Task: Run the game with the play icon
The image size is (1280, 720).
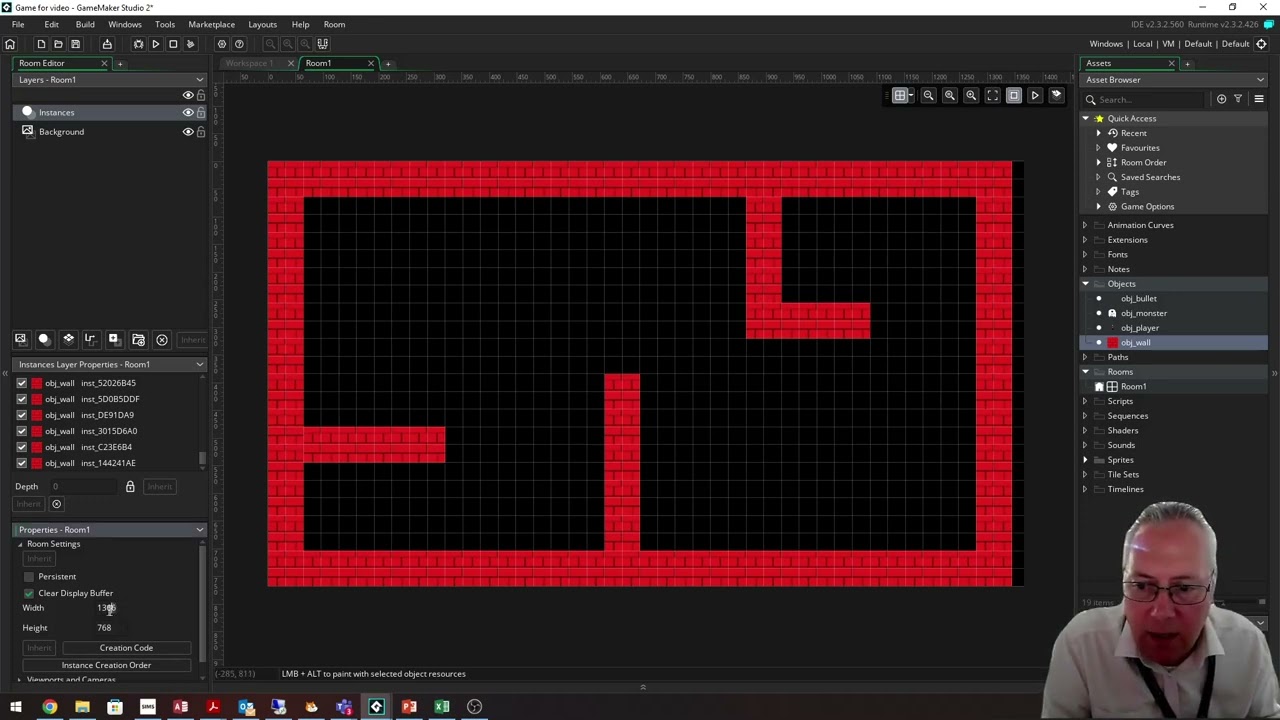Action: click(156, 44)
